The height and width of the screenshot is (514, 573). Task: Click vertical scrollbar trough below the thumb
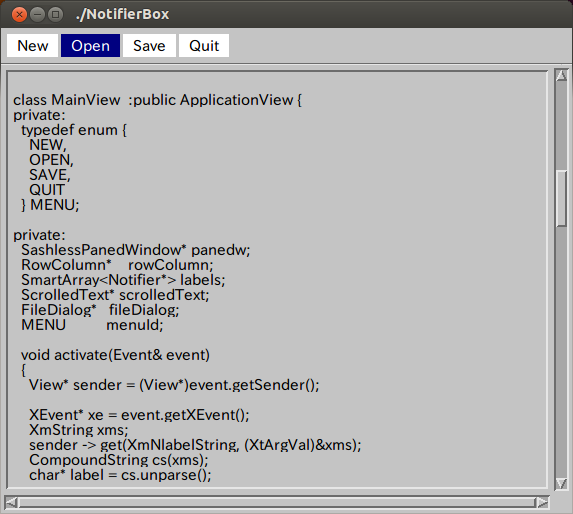561,351
